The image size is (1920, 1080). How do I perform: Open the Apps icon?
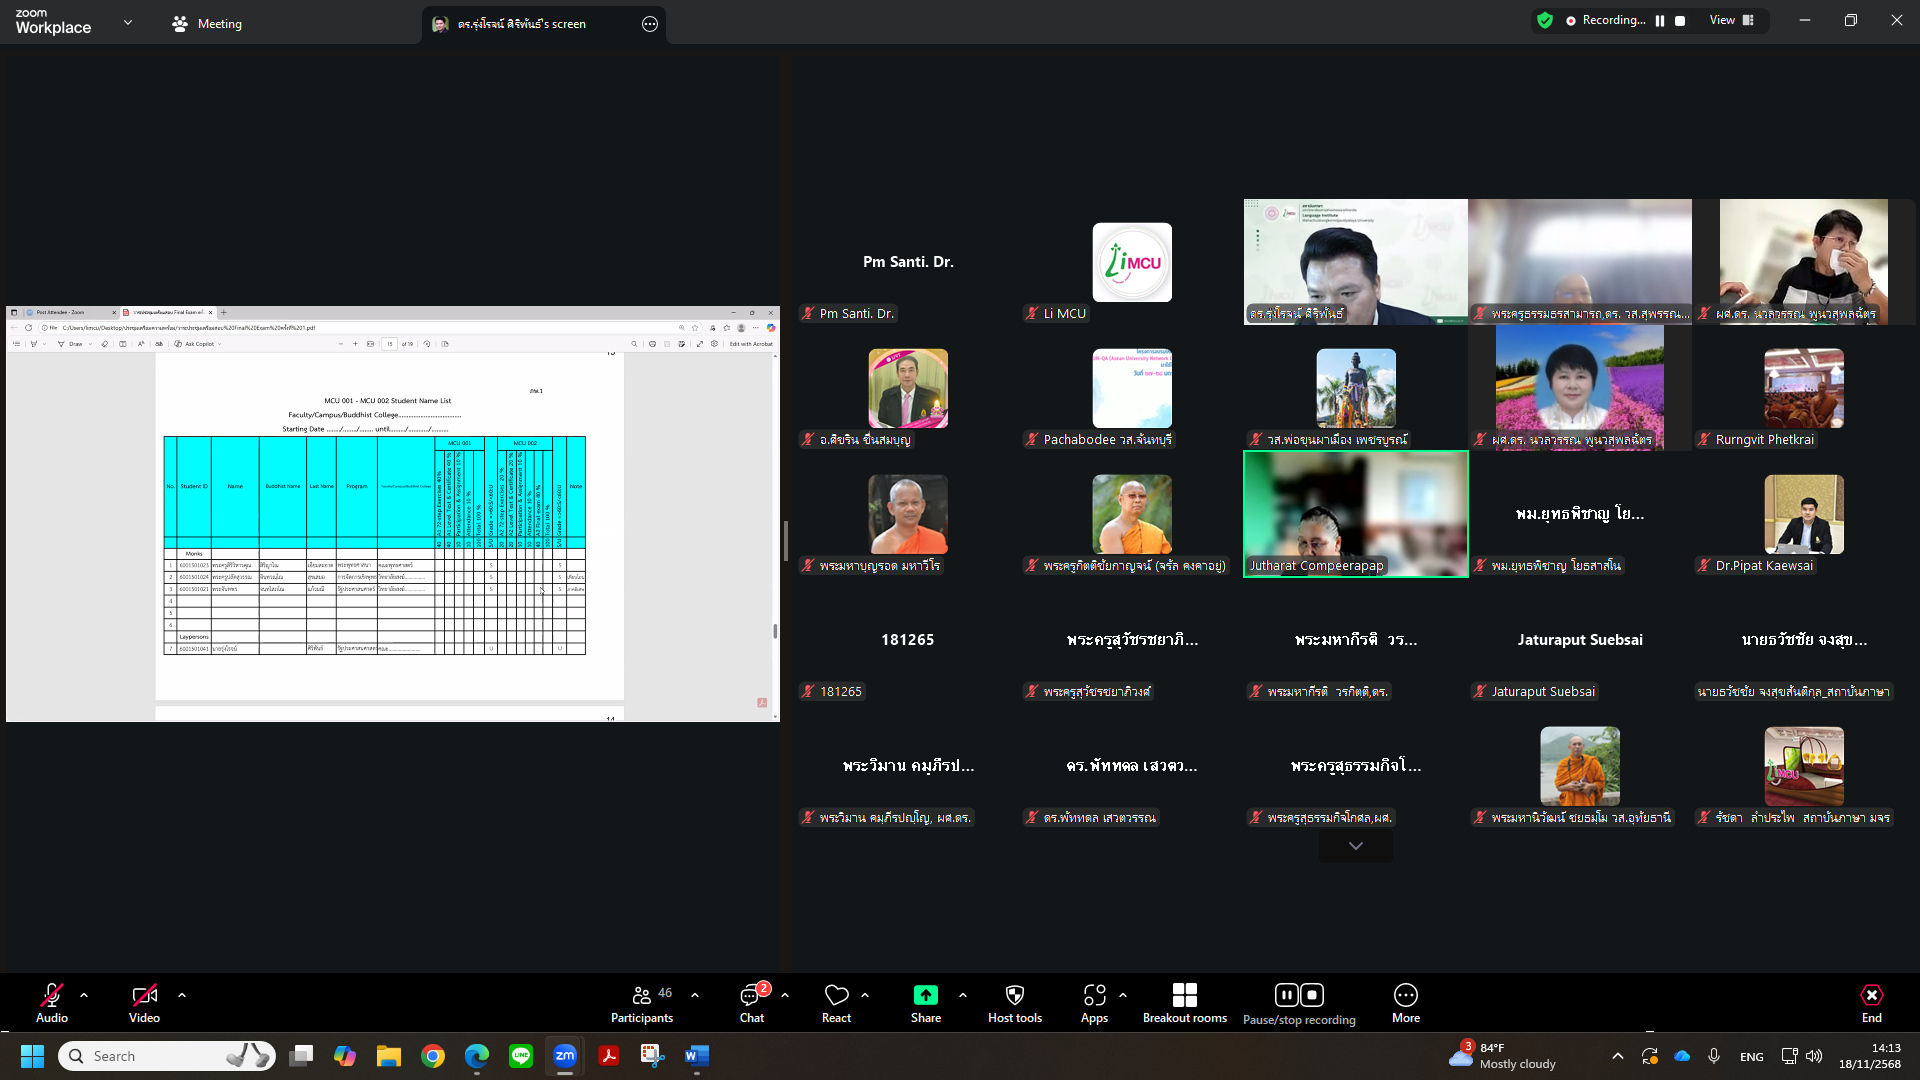pos(1094,1003)
